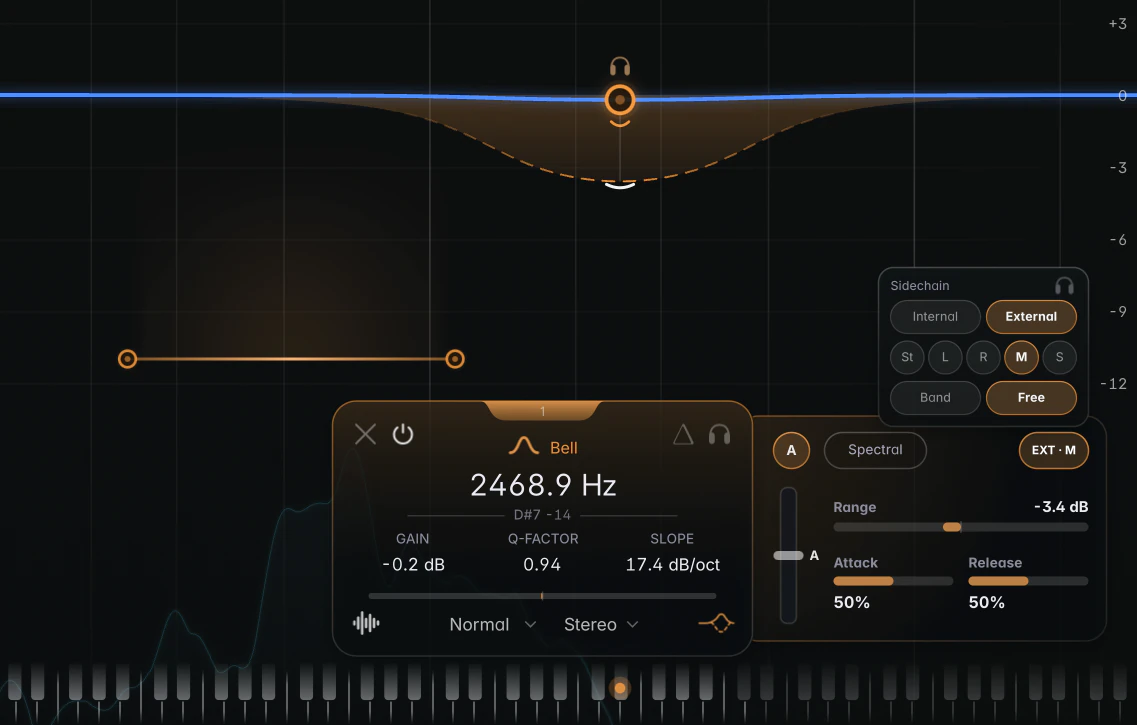
Task: Click left endpoint of sidechain range line
Action: tap(128, 359)
